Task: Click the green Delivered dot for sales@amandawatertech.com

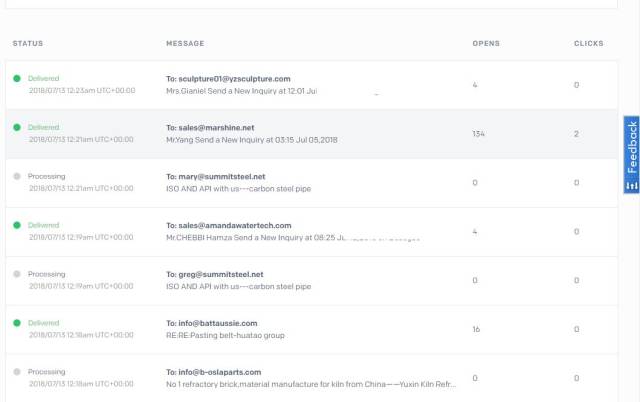Action: pos(16,225)
